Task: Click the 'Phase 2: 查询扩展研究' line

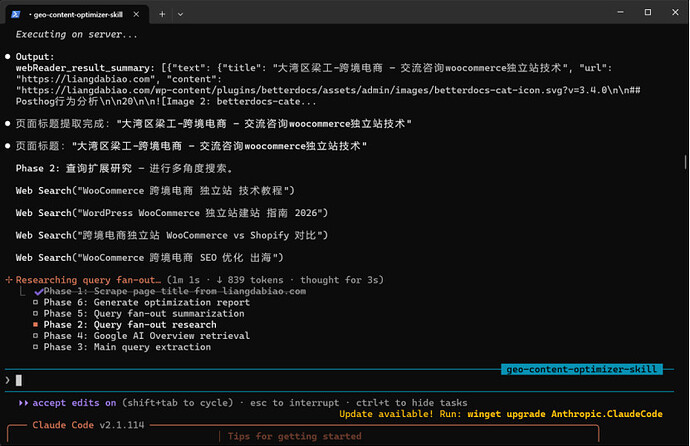Action: pyautogui.click(x=124, y=168)
